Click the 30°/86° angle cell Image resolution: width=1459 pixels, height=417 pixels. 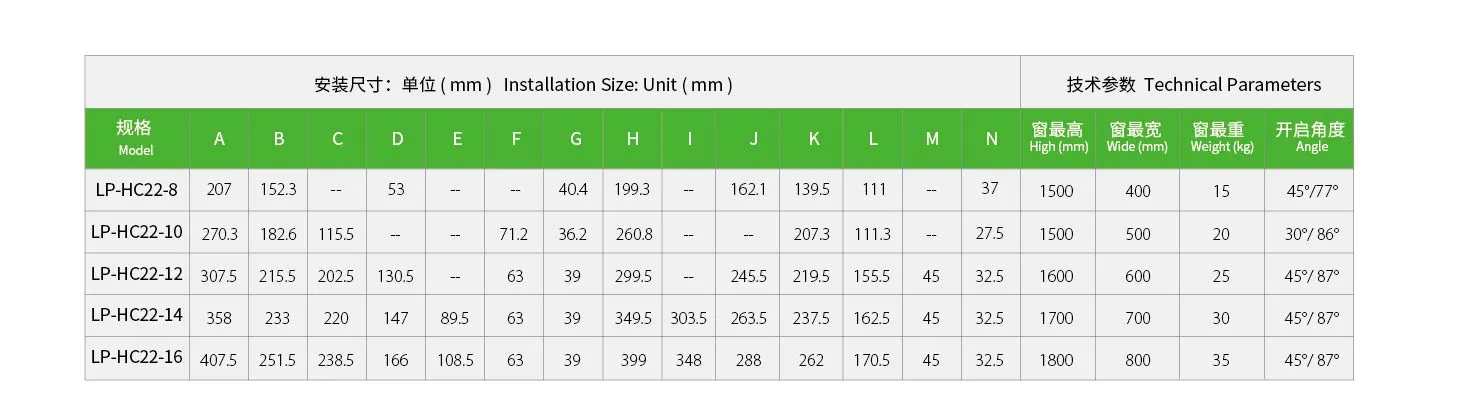[x=1313, y=234]
